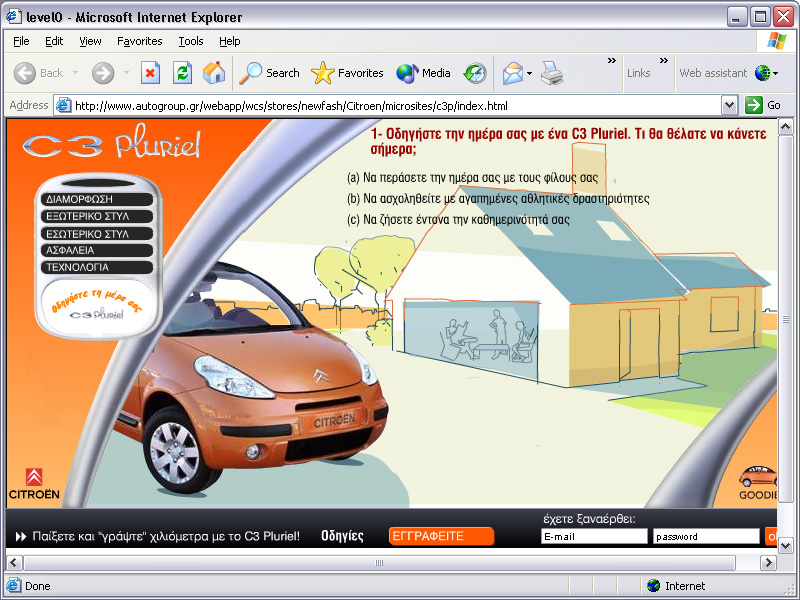Click the Back navigation arrow icon
Screen dimensions: 800x600
[x=24, y=73]
